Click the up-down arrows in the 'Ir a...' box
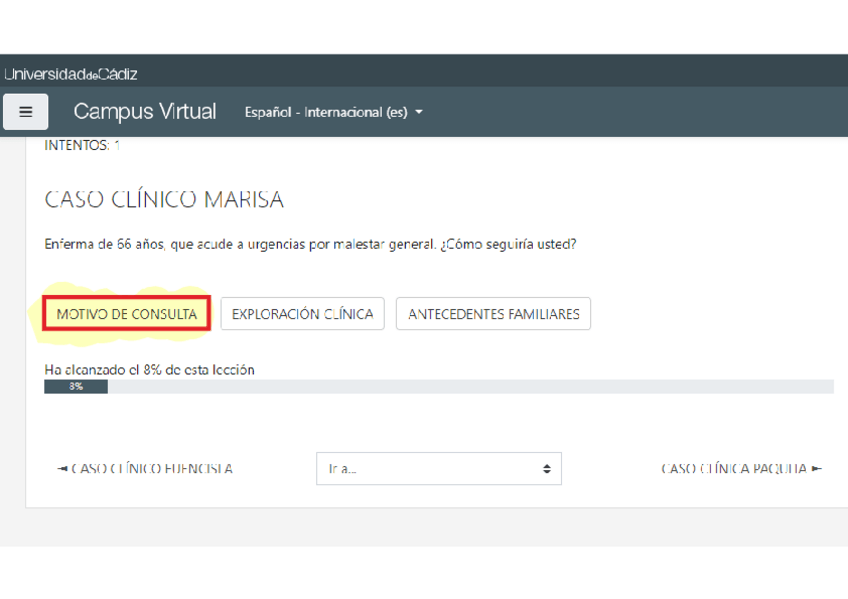The image size is (848, 599). point(546,468)
